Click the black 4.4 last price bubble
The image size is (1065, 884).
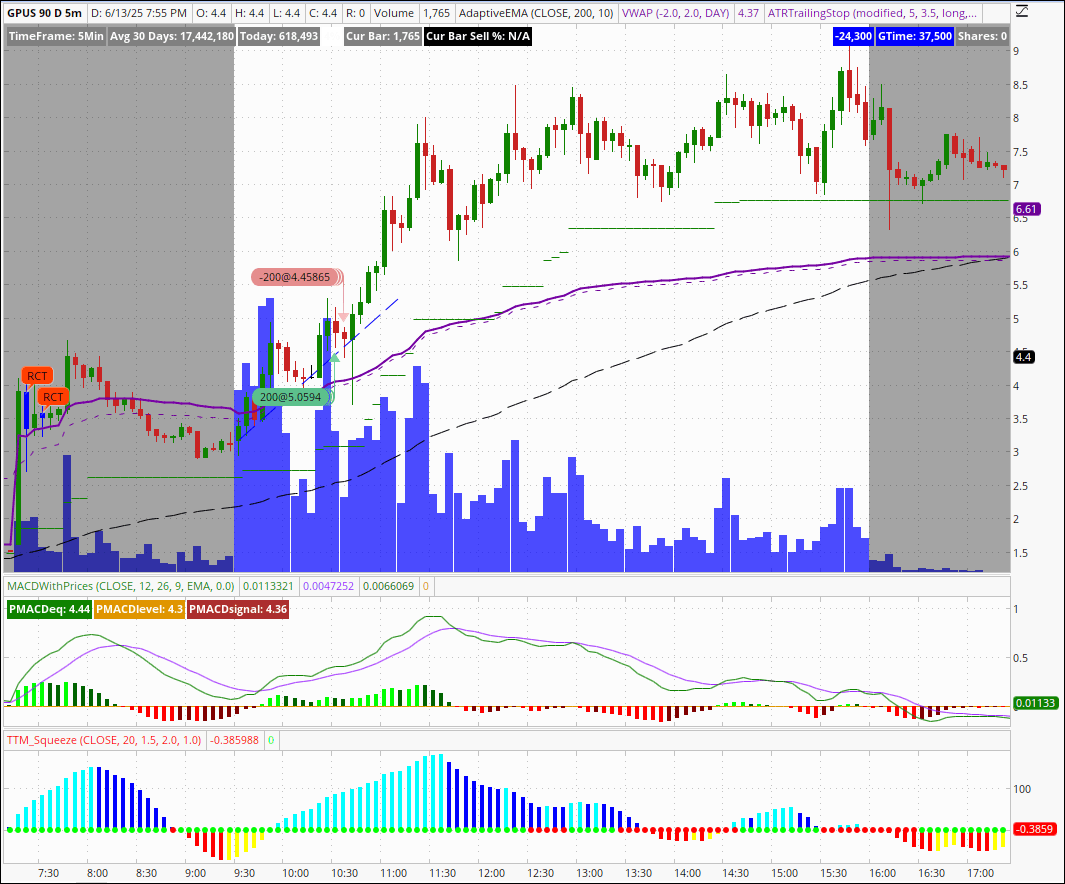pos(1024,356)
